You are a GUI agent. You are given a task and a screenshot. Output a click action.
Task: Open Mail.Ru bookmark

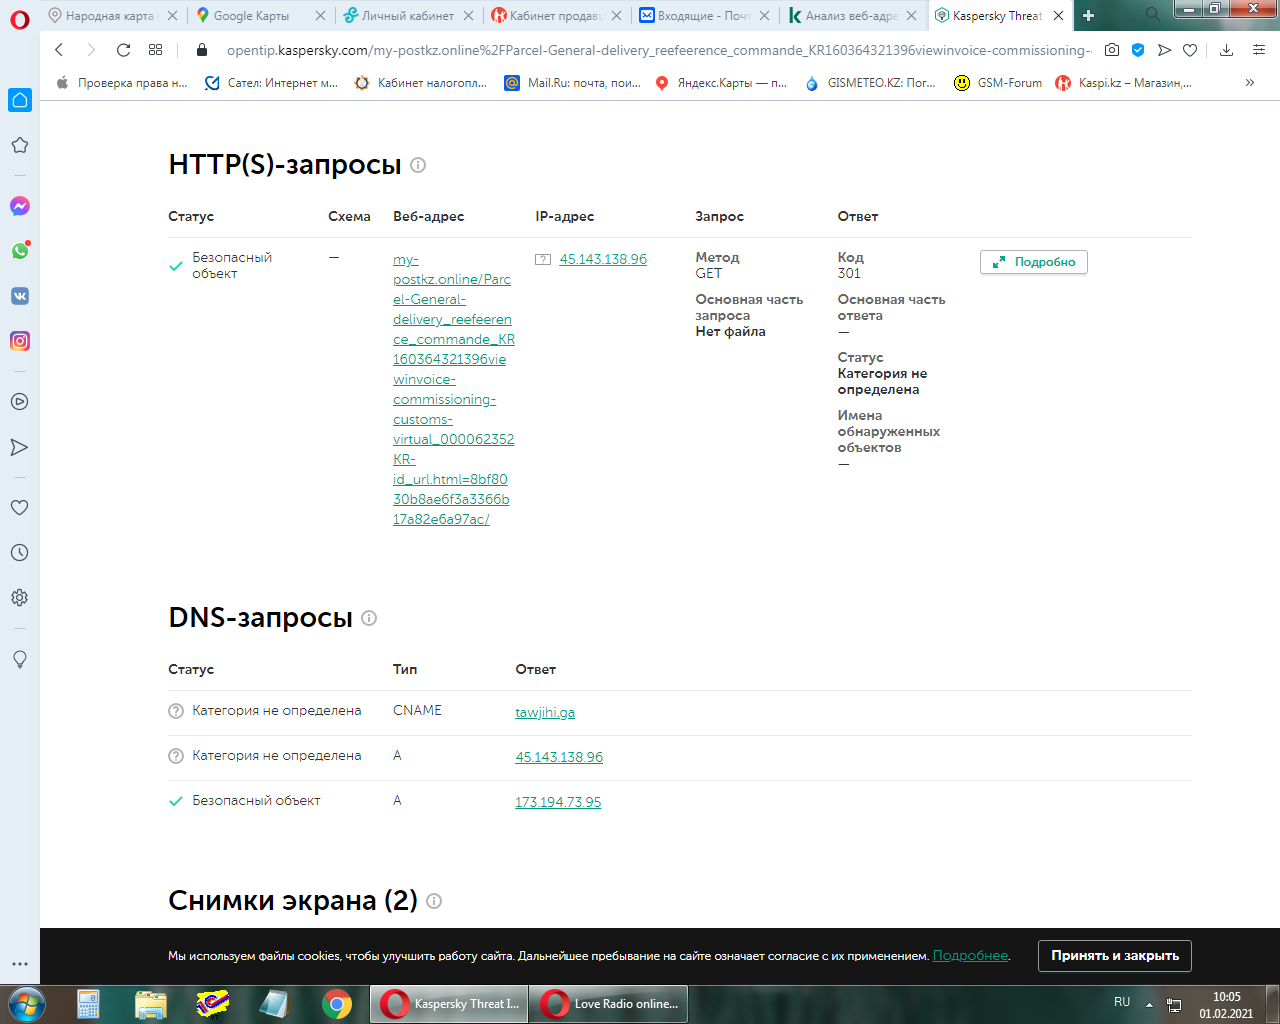[x=572, y=83]
